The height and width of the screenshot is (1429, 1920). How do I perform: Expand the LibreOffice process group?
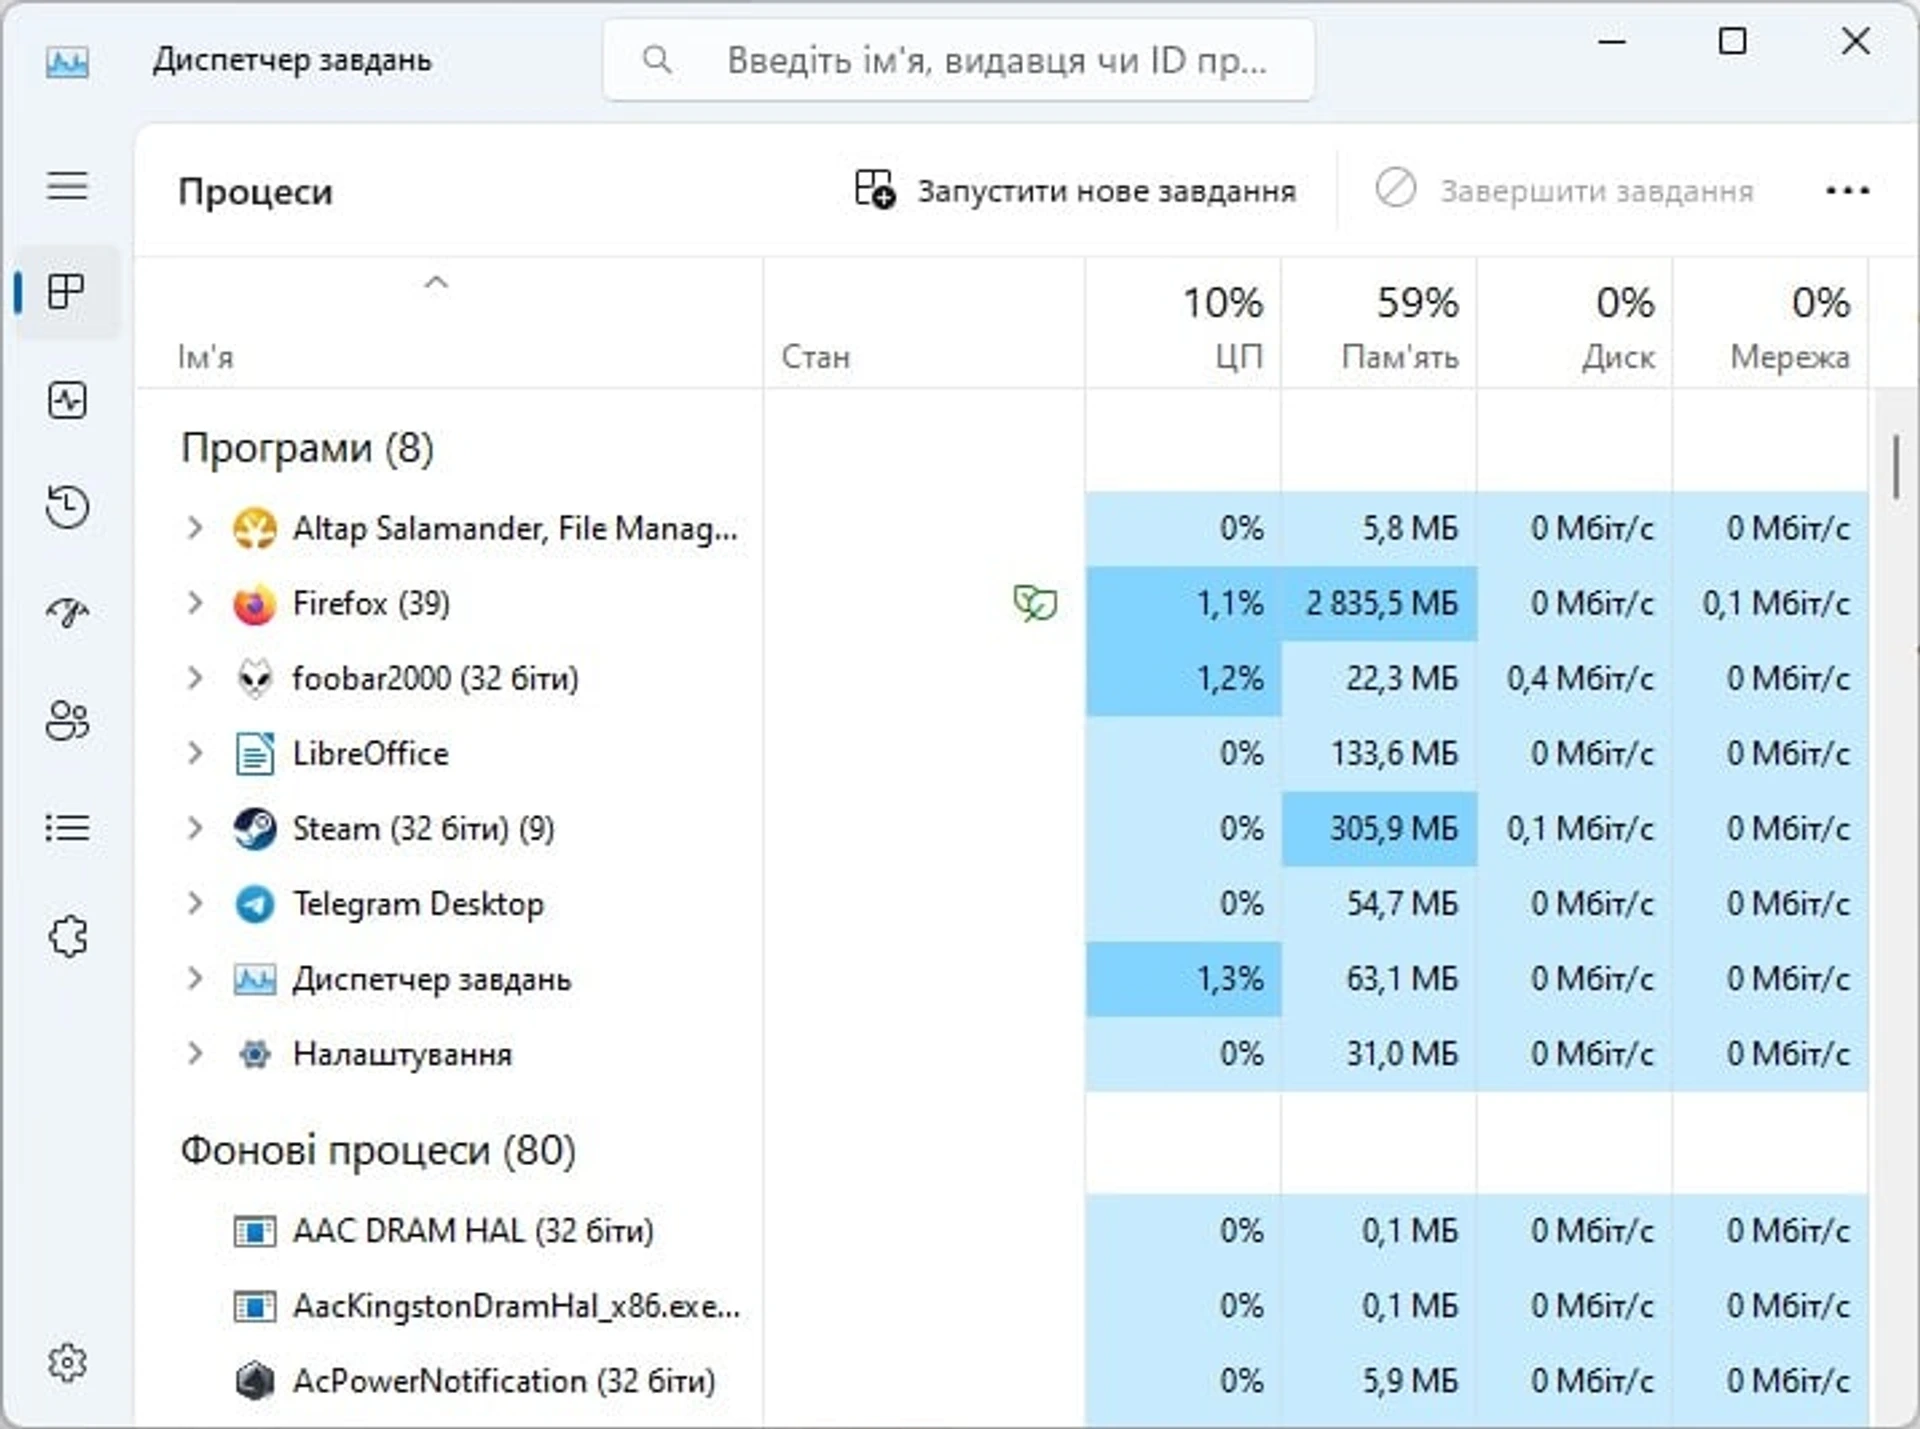[195, 753]
